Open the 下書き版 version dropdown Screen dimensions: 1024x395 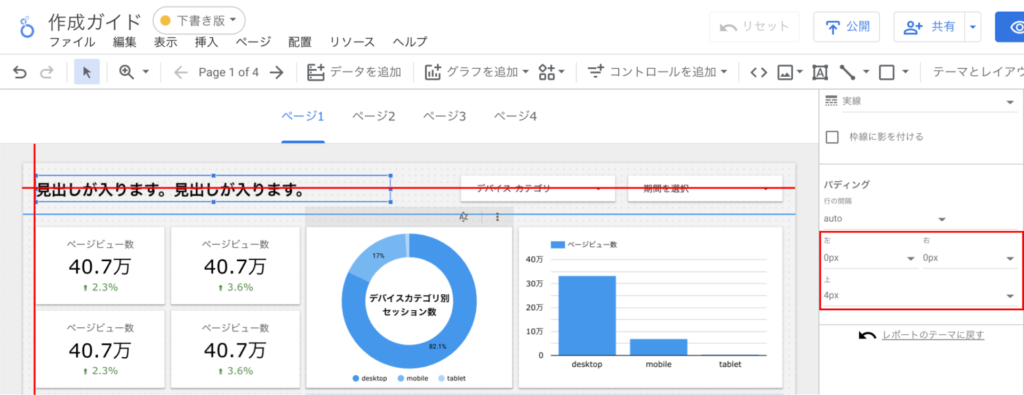click(x=199, y=21)
